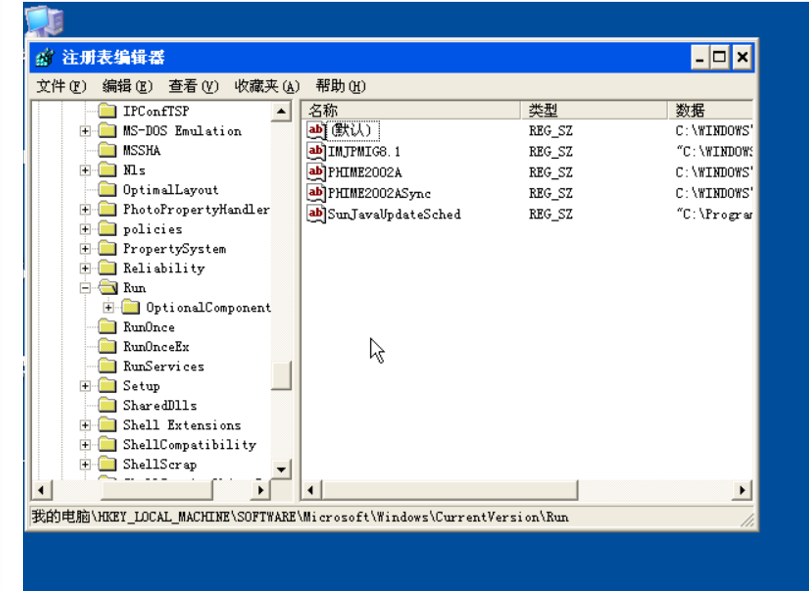809x591 pixels.
Task: Select the RunServices tree label
Action: 164,366
